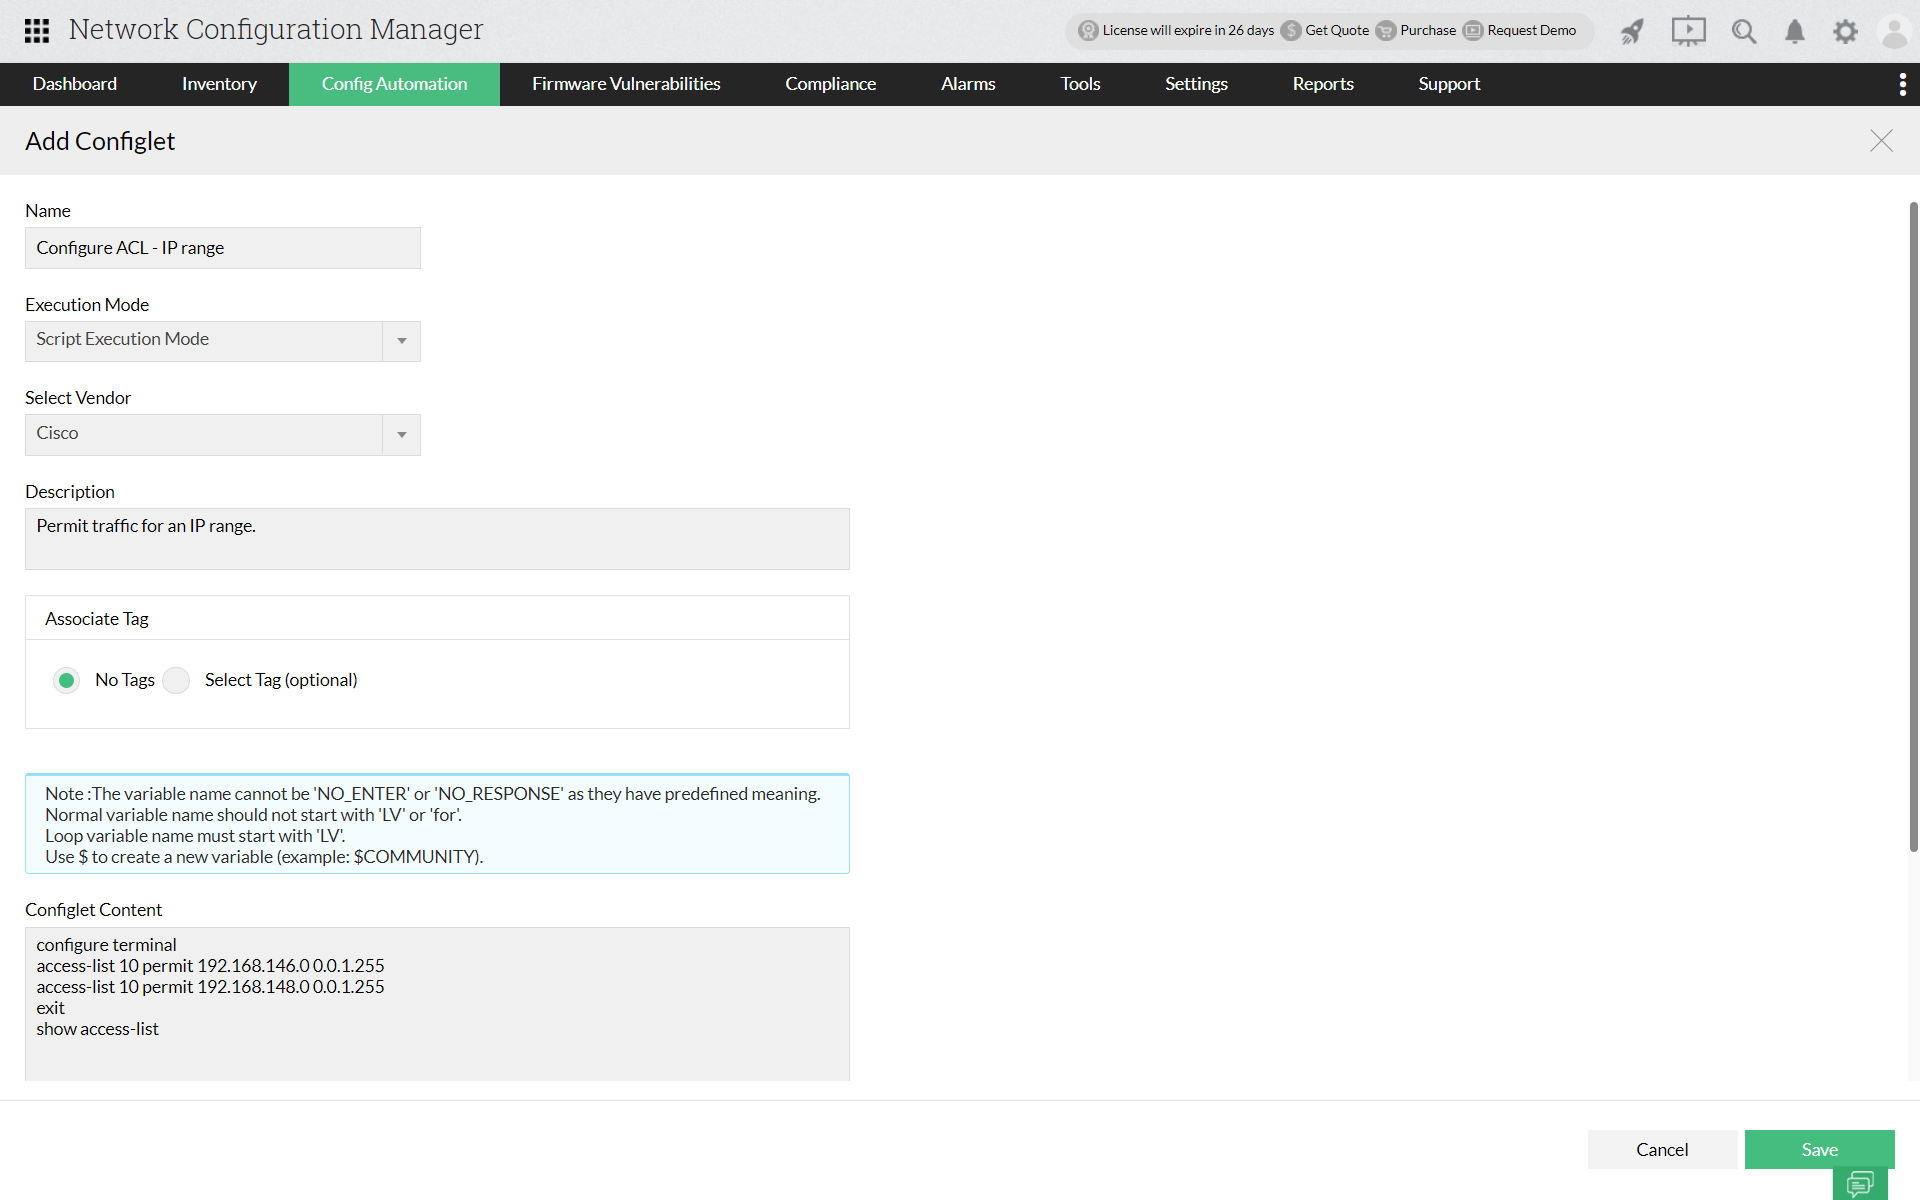Viewport: 1920px width, 1200px height.
Task: Expand the Select Vendor dropdown
Action: point(401,435)
